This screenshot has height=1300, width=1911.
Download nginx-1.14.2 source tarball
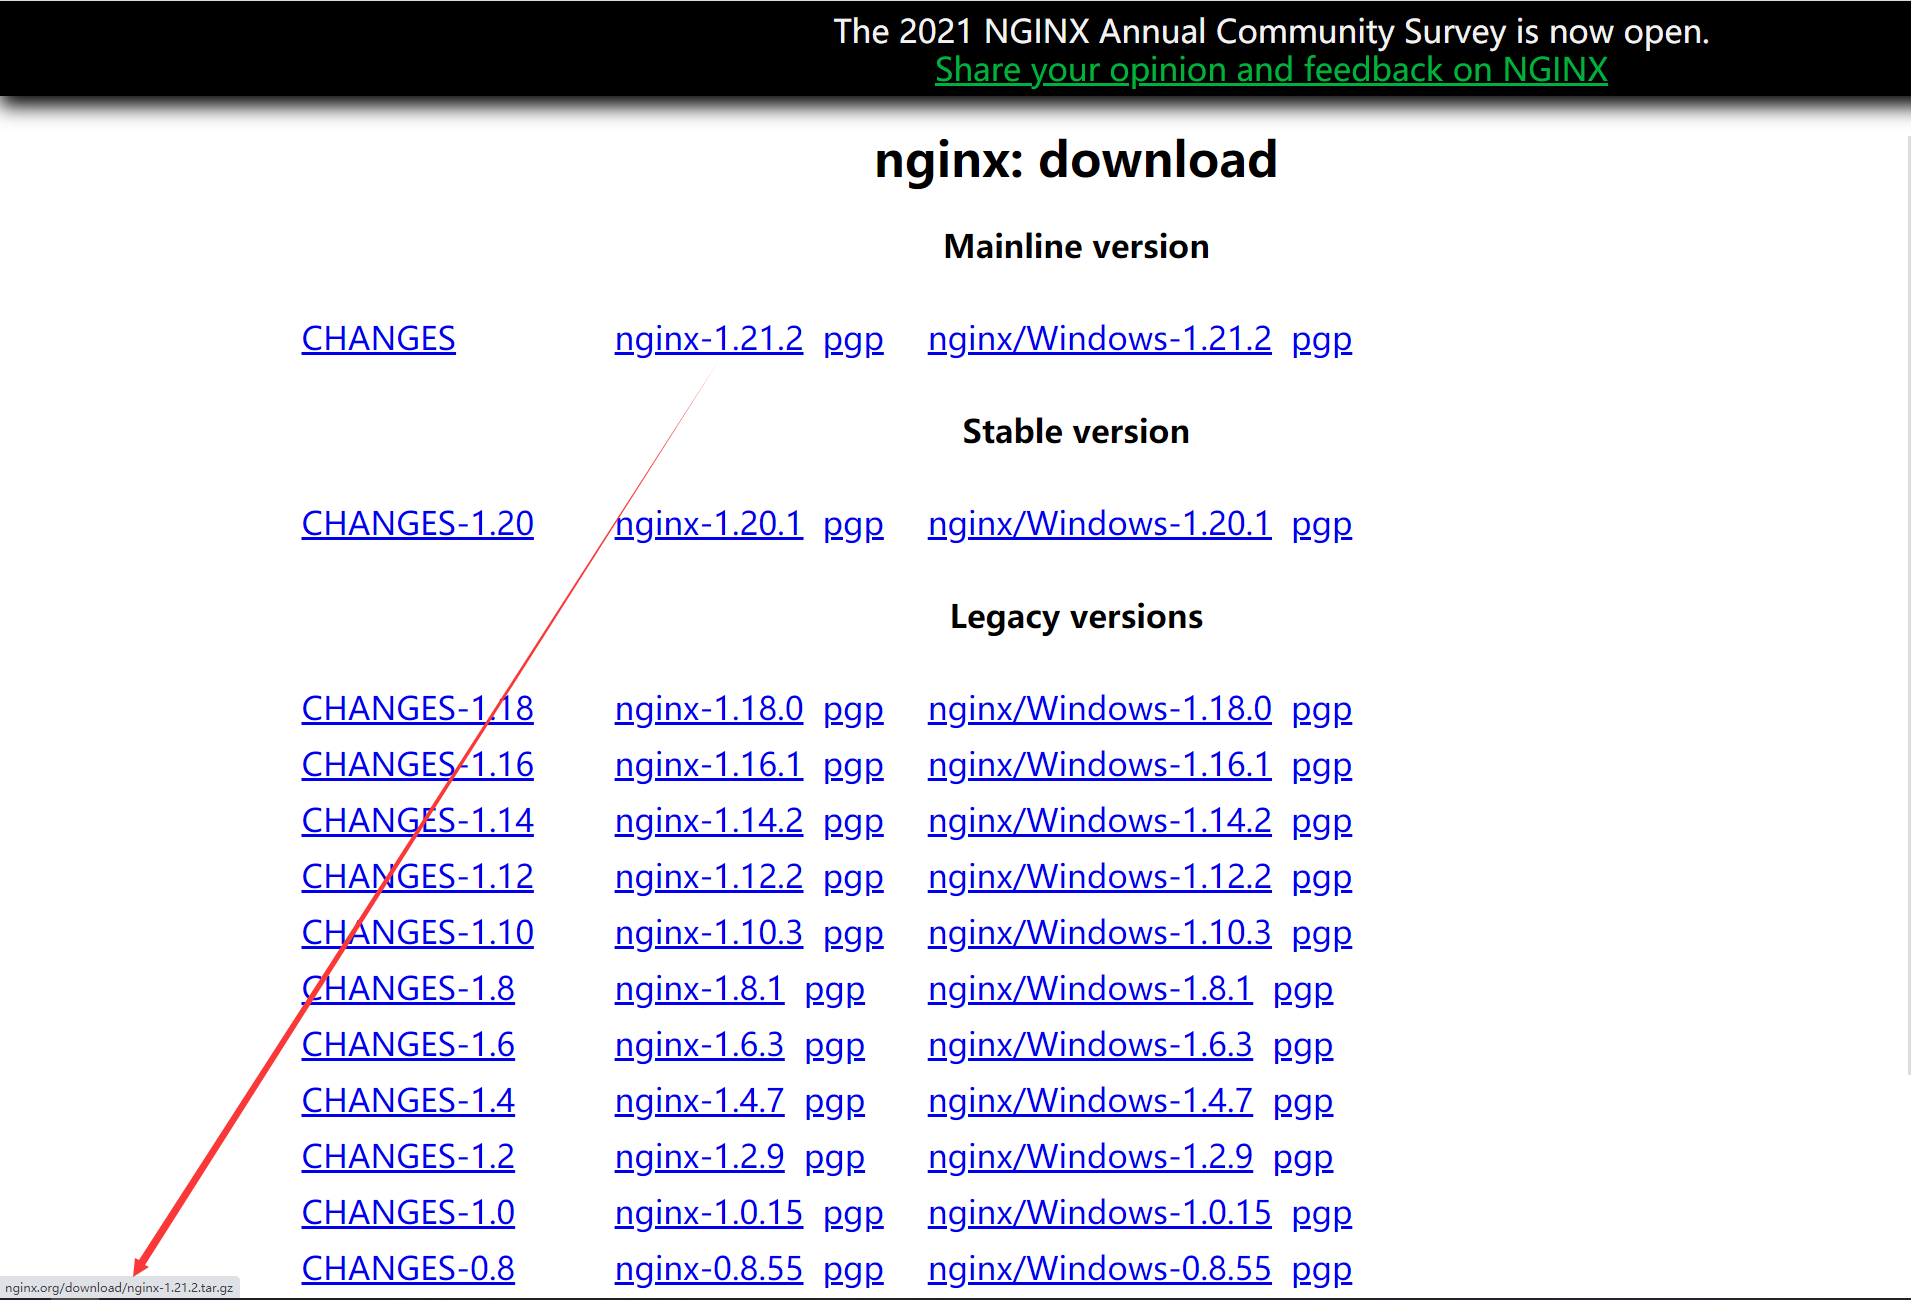point(708,821)
